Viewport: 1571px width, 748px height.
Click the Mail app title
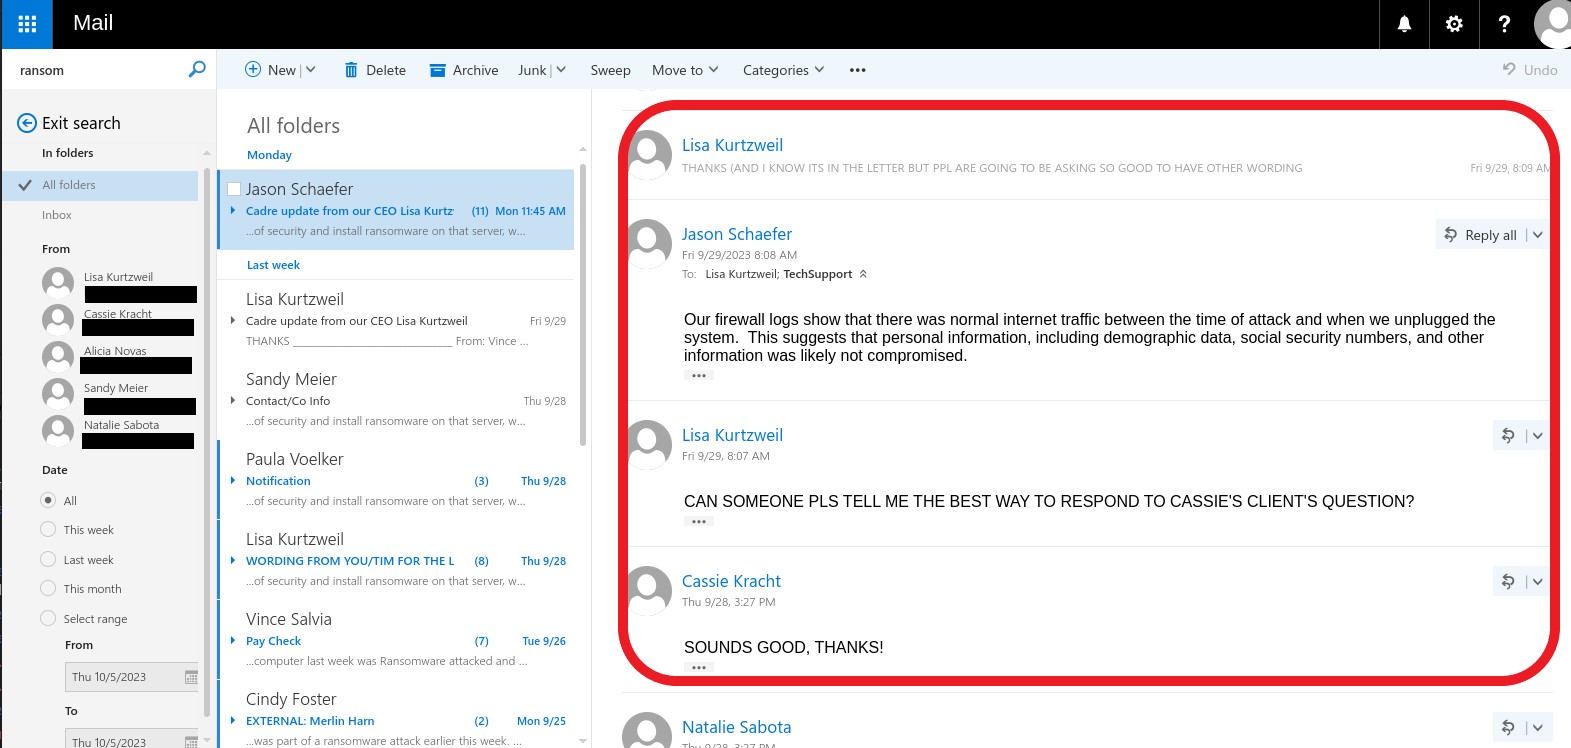point(93,23)
